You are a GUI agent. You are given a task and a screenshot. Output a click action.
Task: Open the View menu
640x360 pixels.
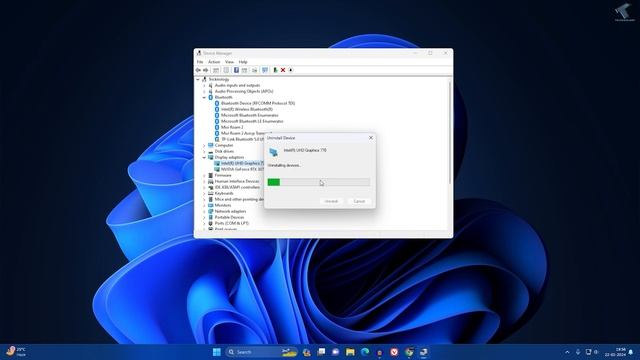click(x=229, y=62)
